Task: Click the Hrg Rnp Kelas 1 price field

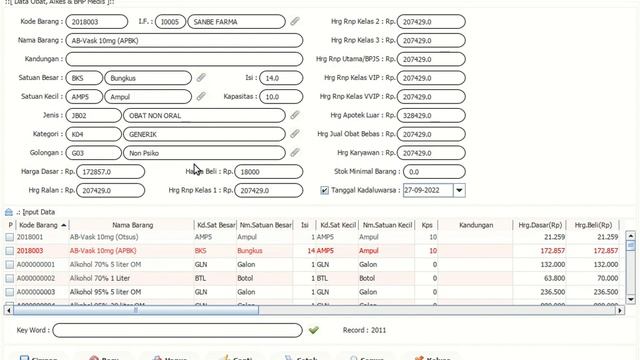Action: tap(269, 191)
